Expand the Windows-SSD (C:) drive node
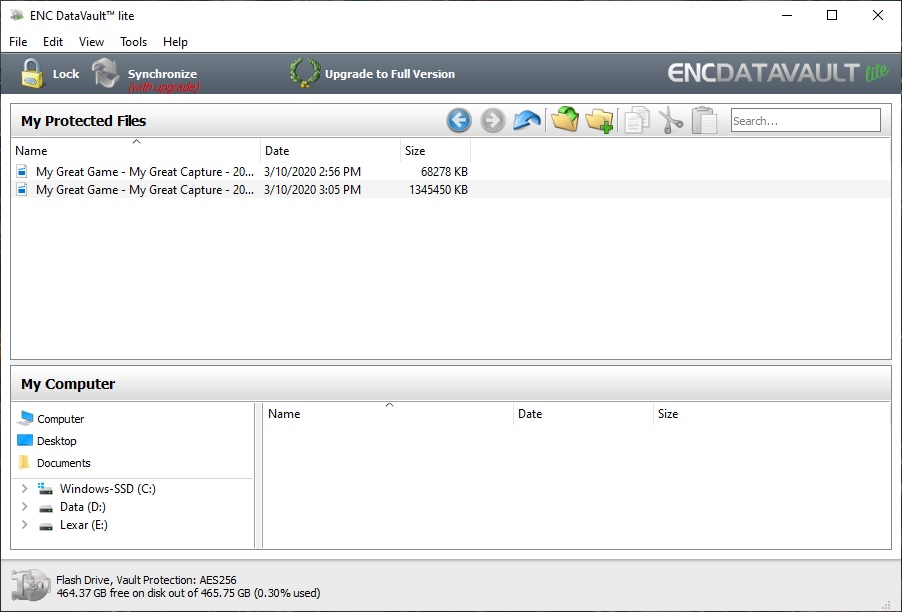The image size is (902, 612). pyautogui.click(x=24, y=488)
